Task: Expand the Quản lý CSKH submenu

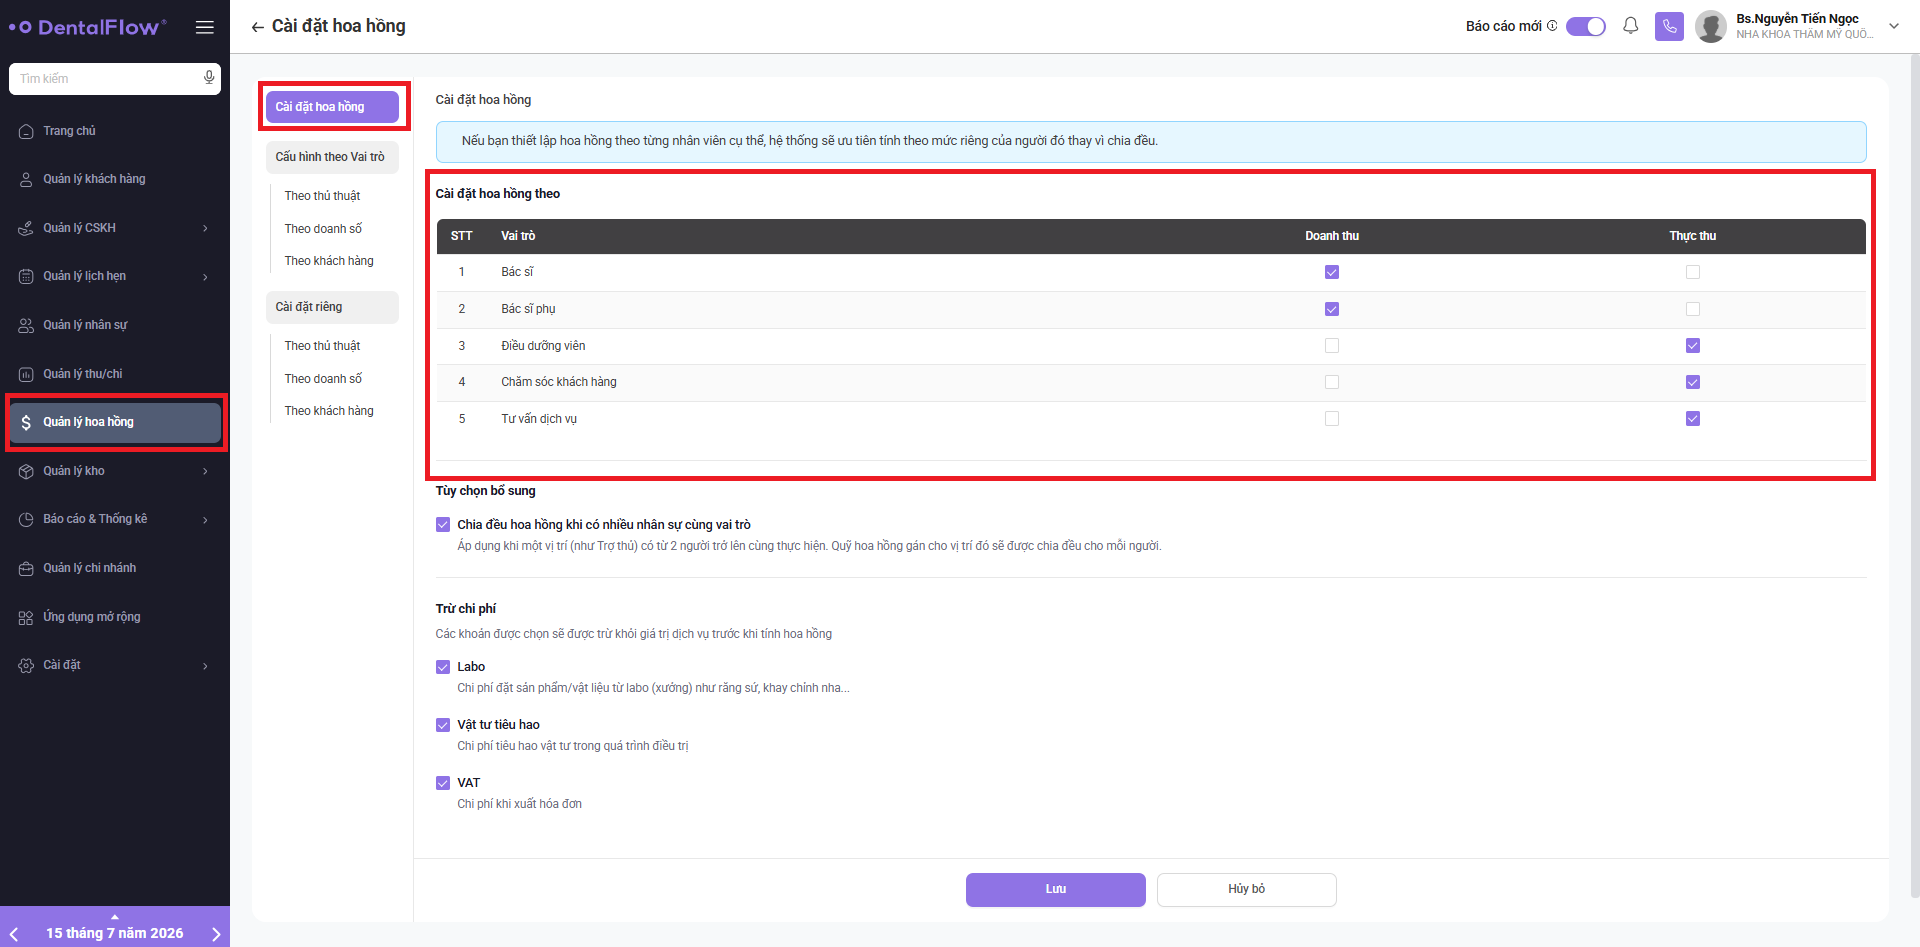Action: point(205,228)
